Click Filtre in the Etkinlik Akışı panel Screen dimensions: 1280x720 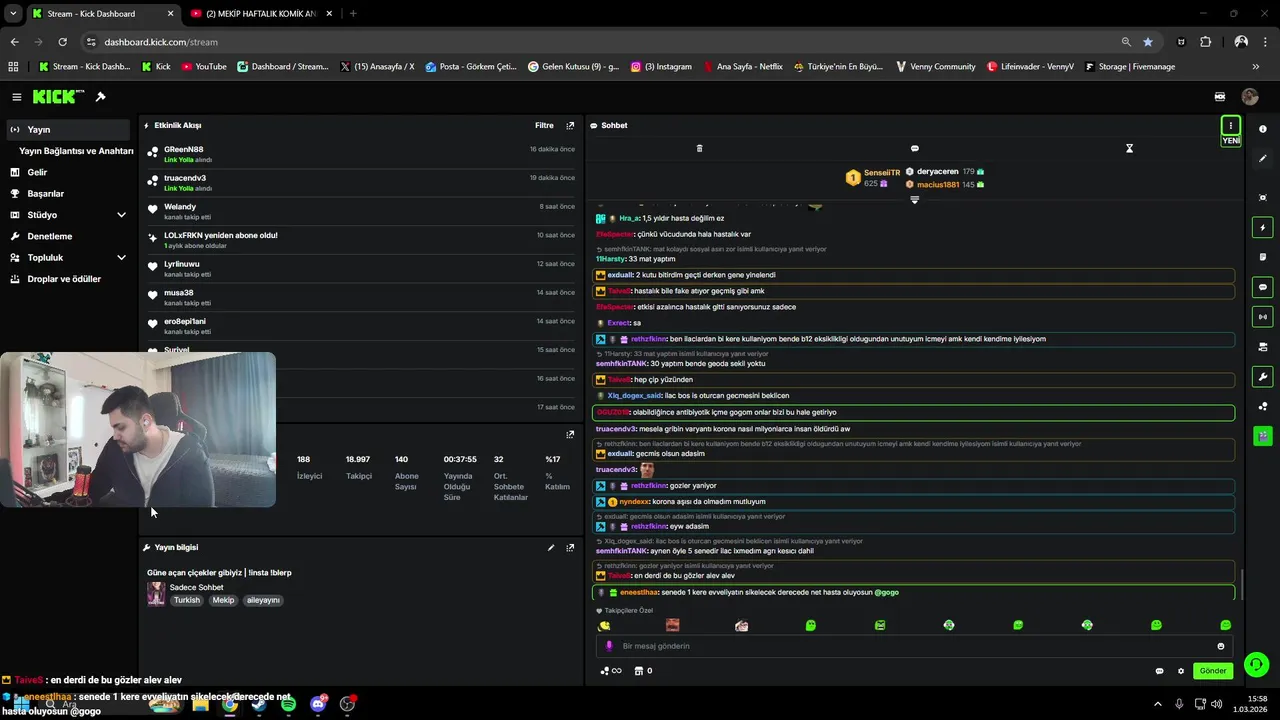tap(544, 126)
